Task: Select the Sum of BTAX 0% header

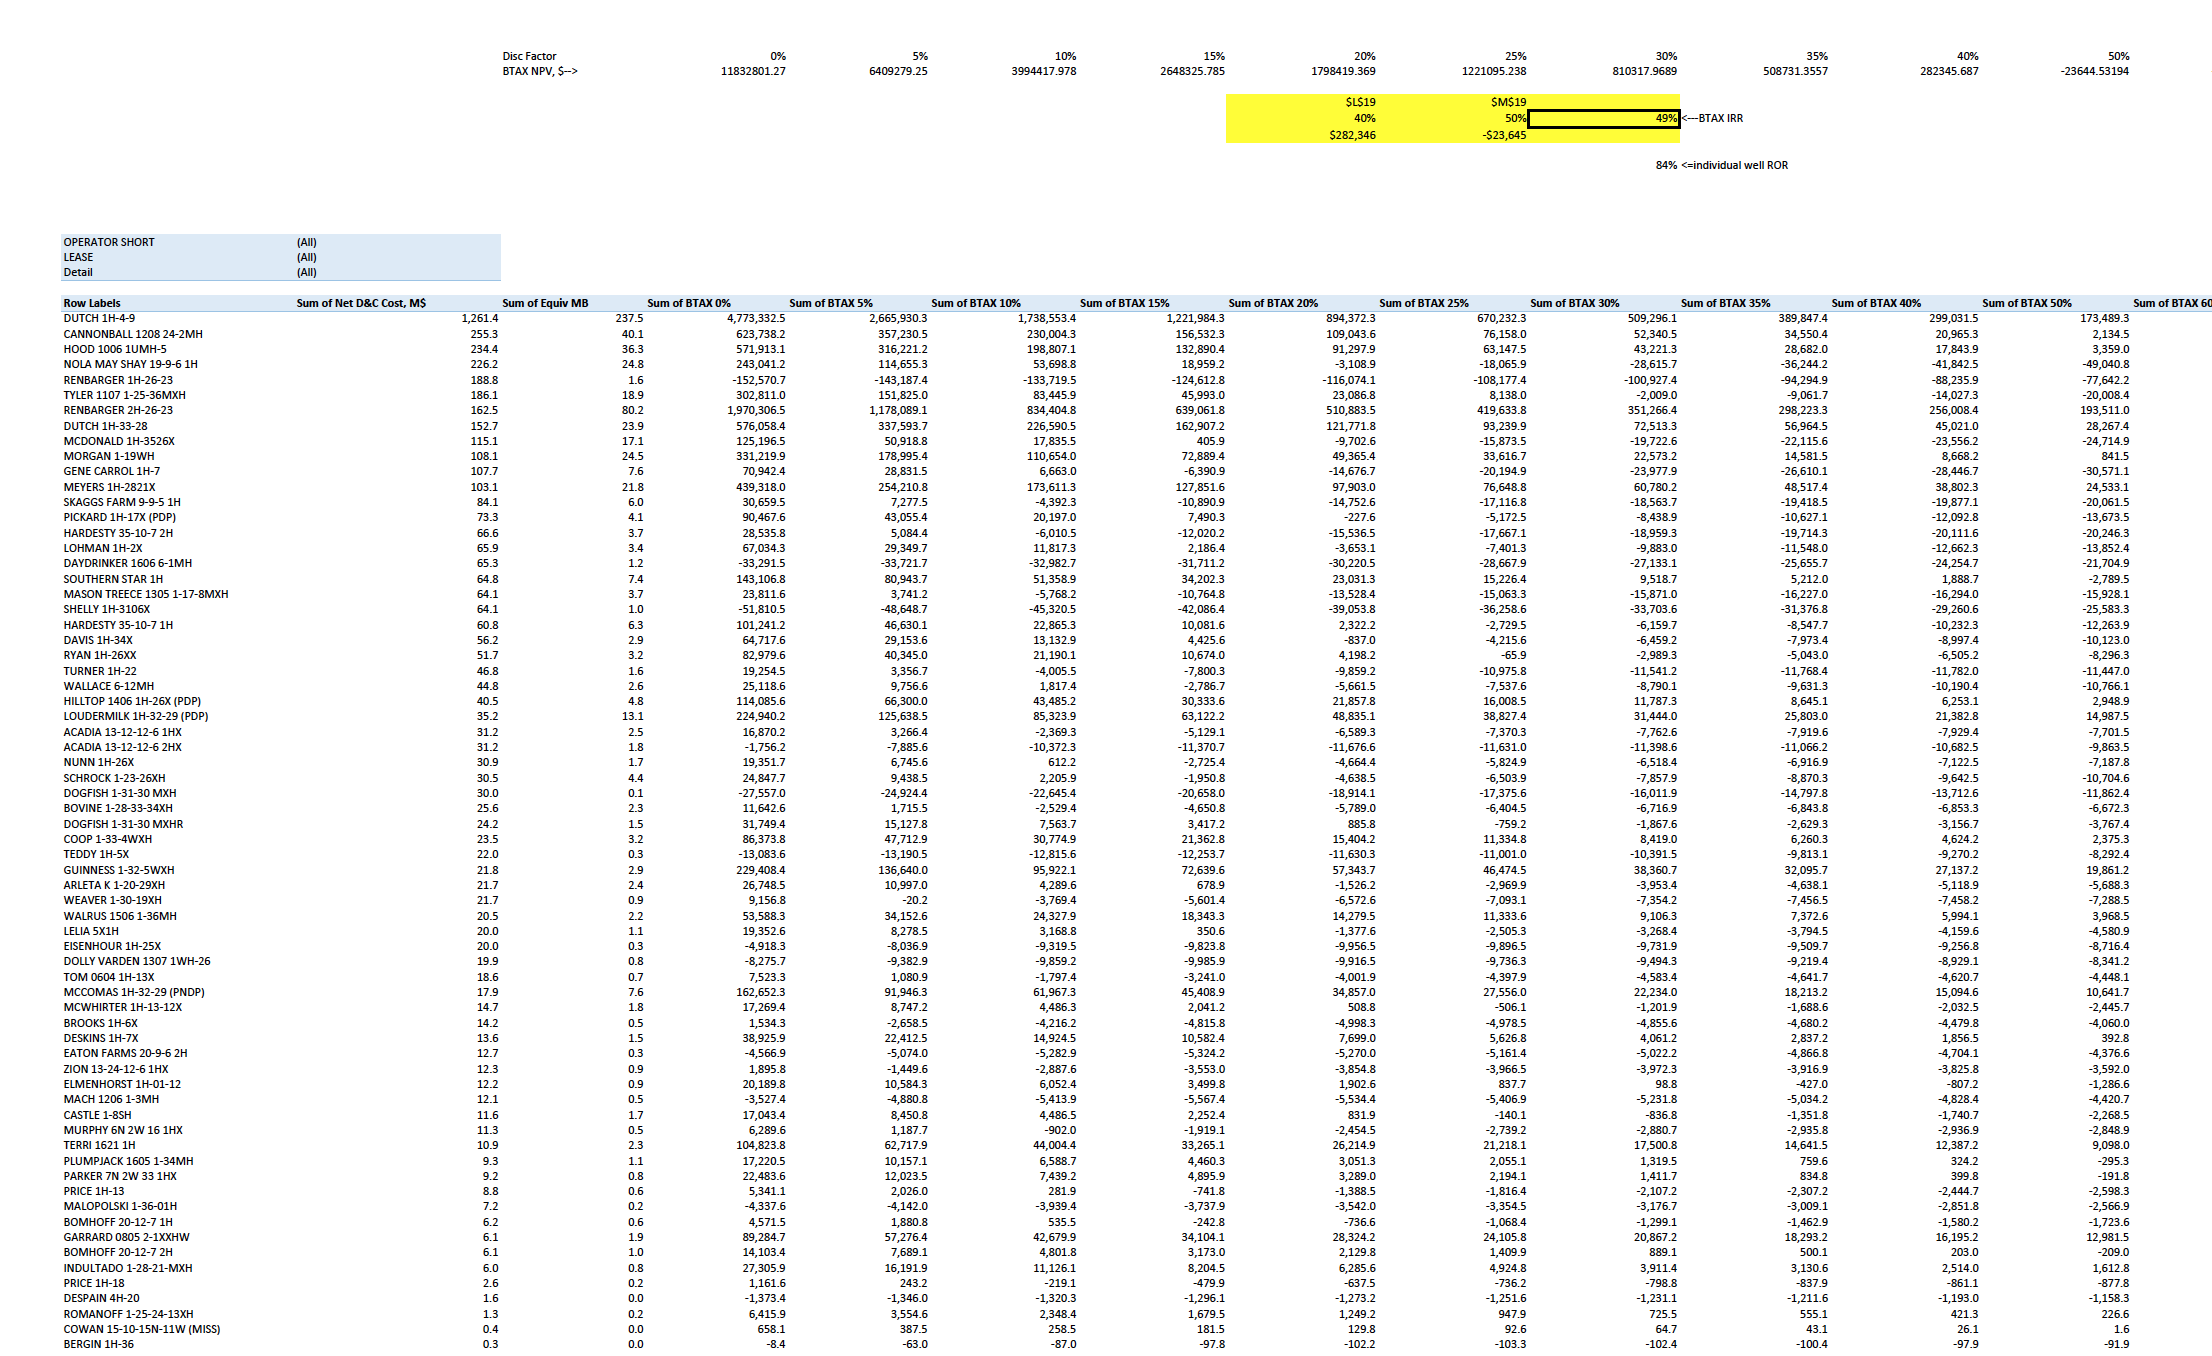Action: [x=689, y=303]
